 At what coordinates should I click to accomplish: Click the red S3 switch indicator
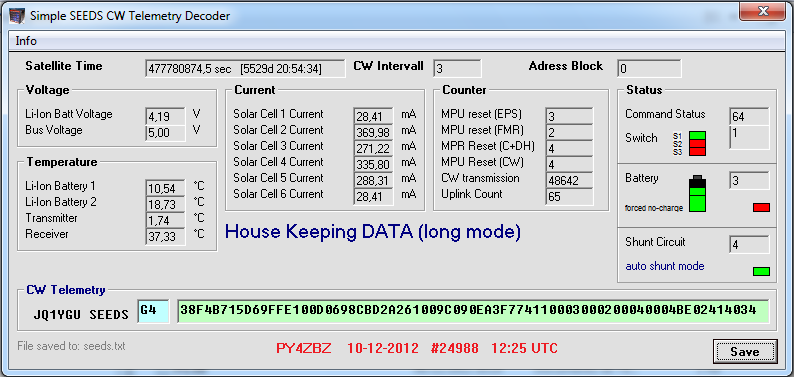(x=697, y=151)
